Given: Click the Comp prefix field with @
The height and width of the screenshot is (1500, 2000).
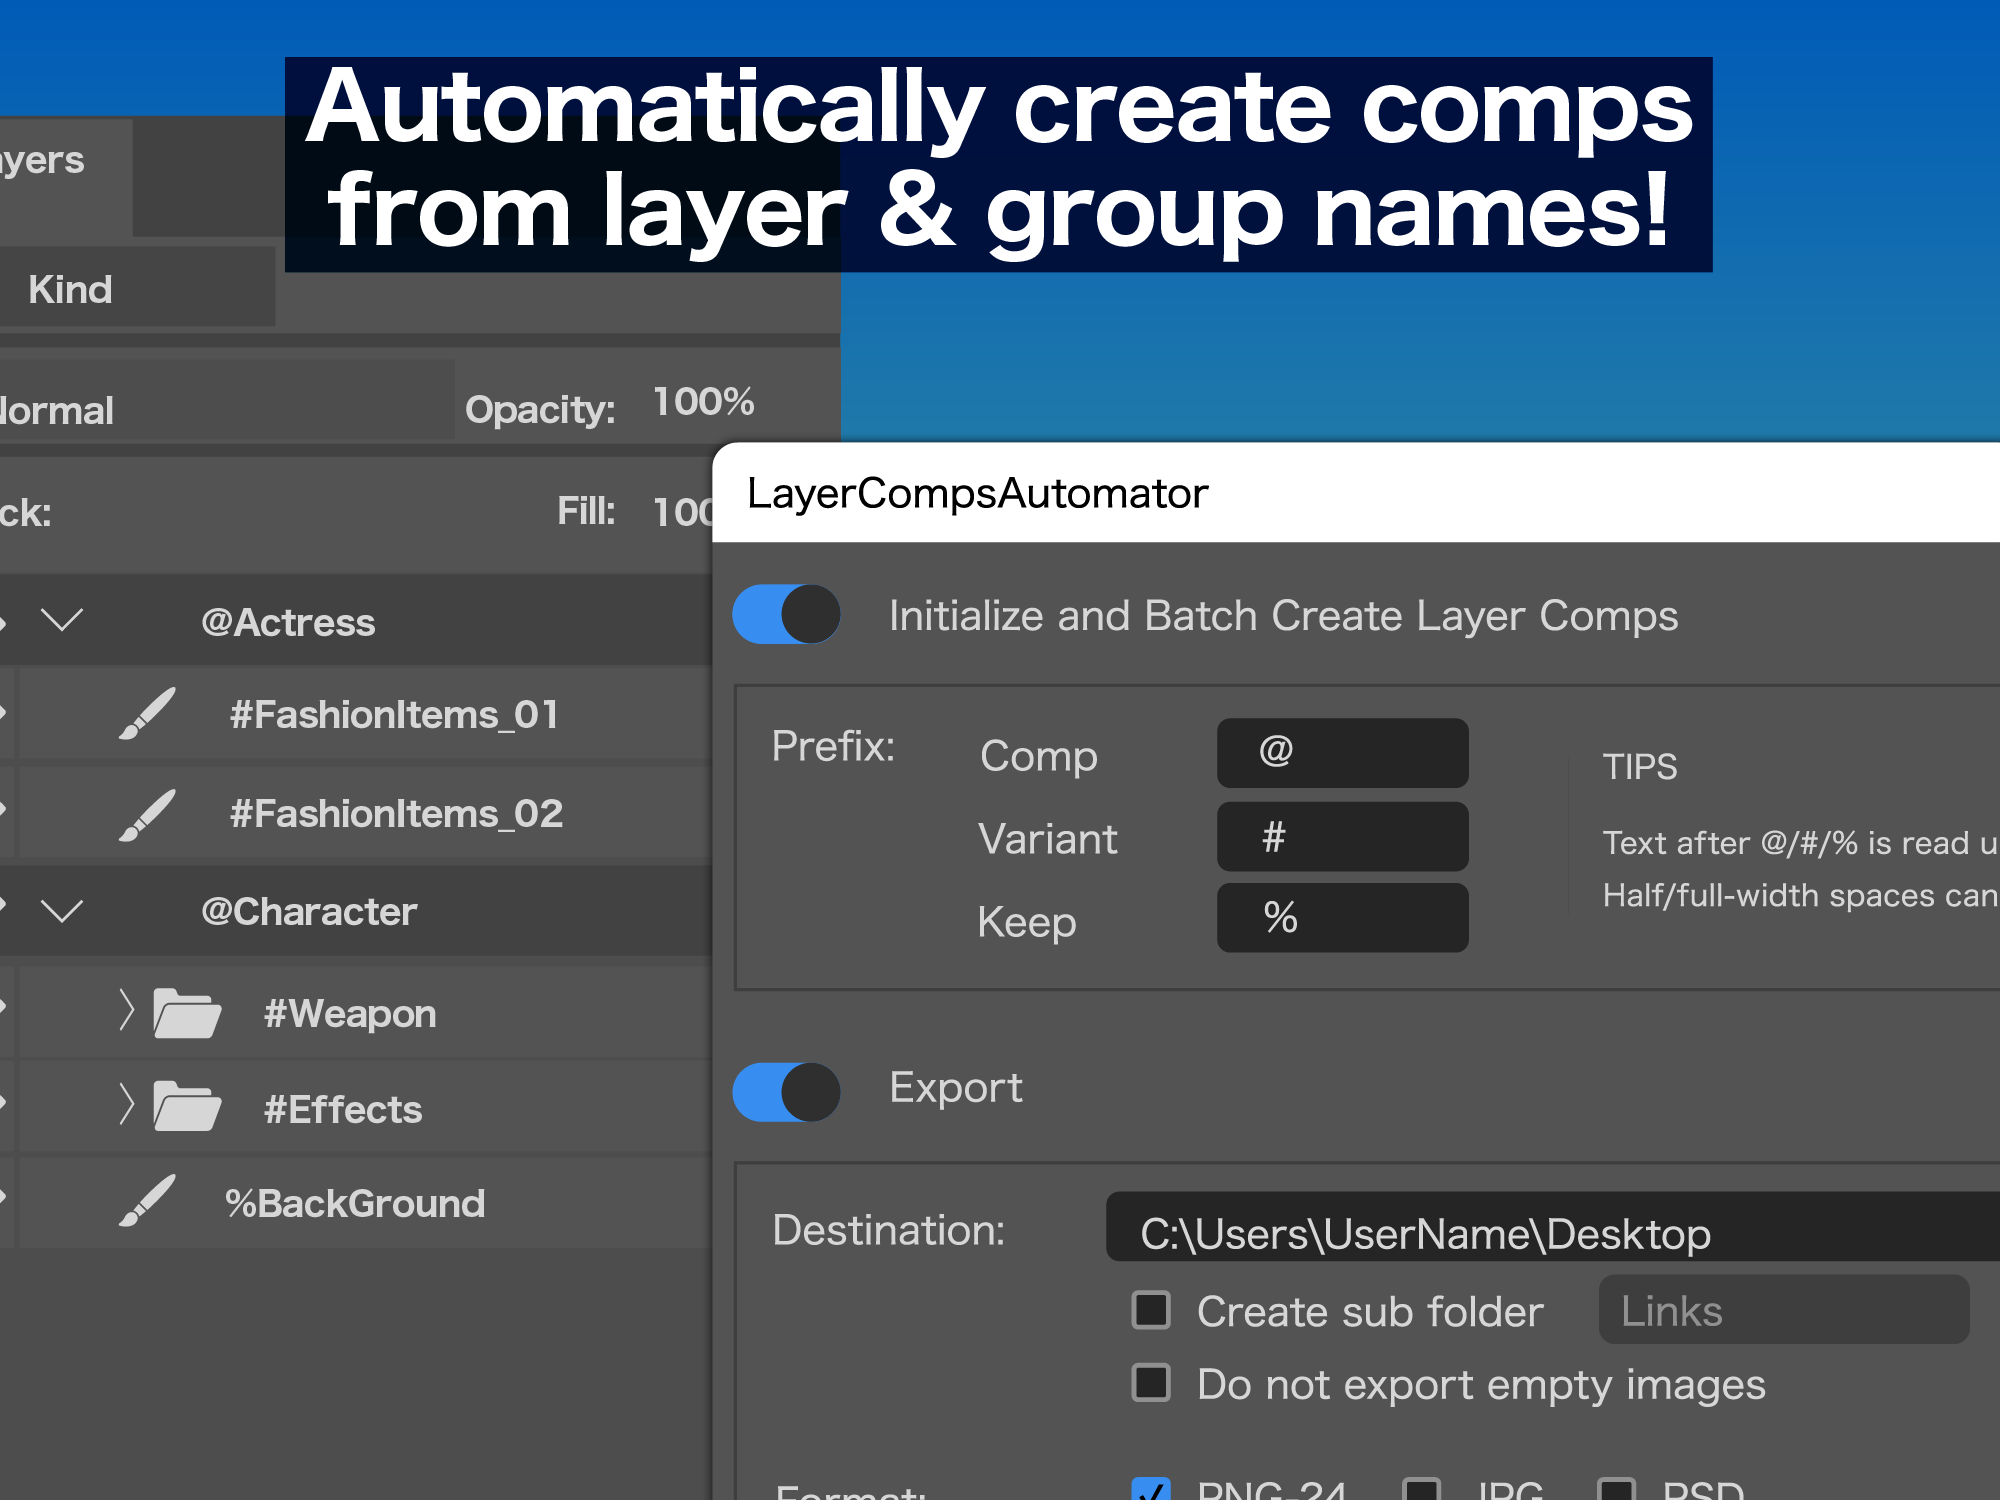Looking at the screenshot, I should (x=1342, y=753).
